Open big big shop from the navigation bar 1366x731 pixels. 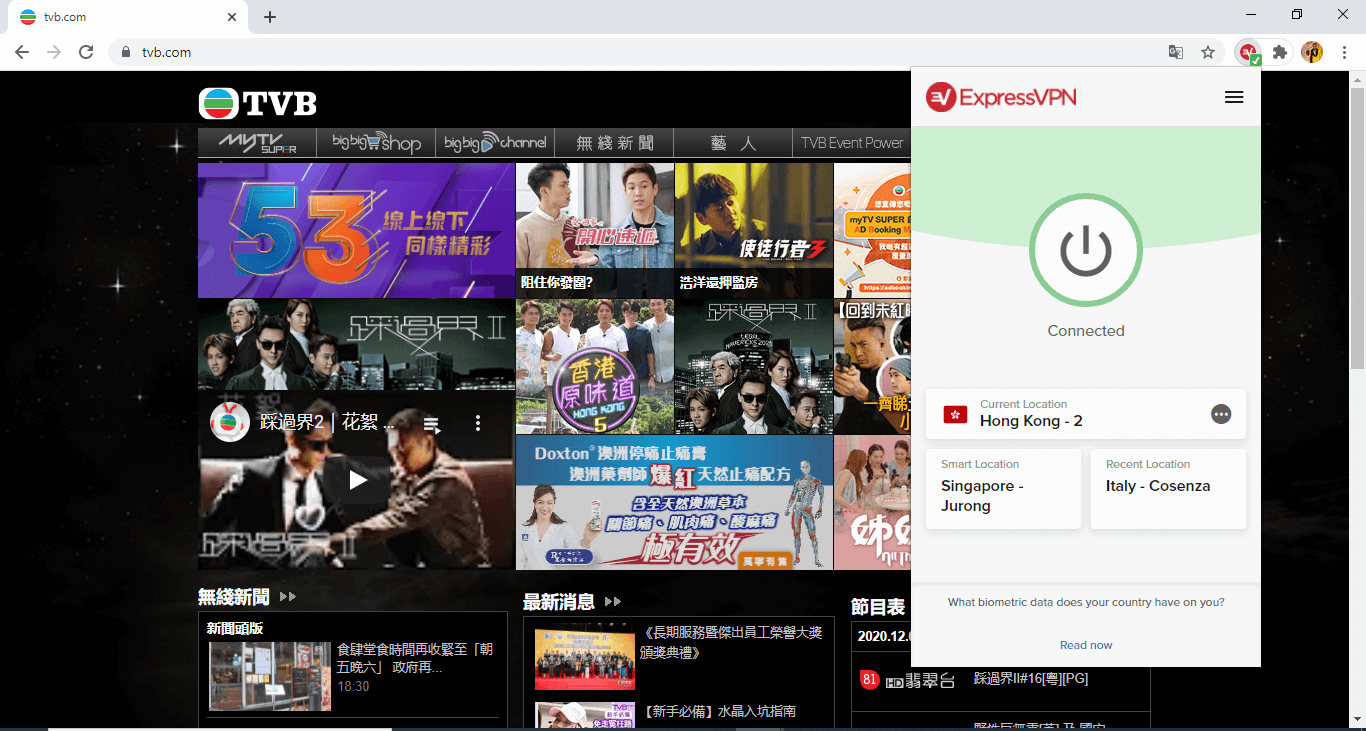pyautogui.click(x=375, y=142)
